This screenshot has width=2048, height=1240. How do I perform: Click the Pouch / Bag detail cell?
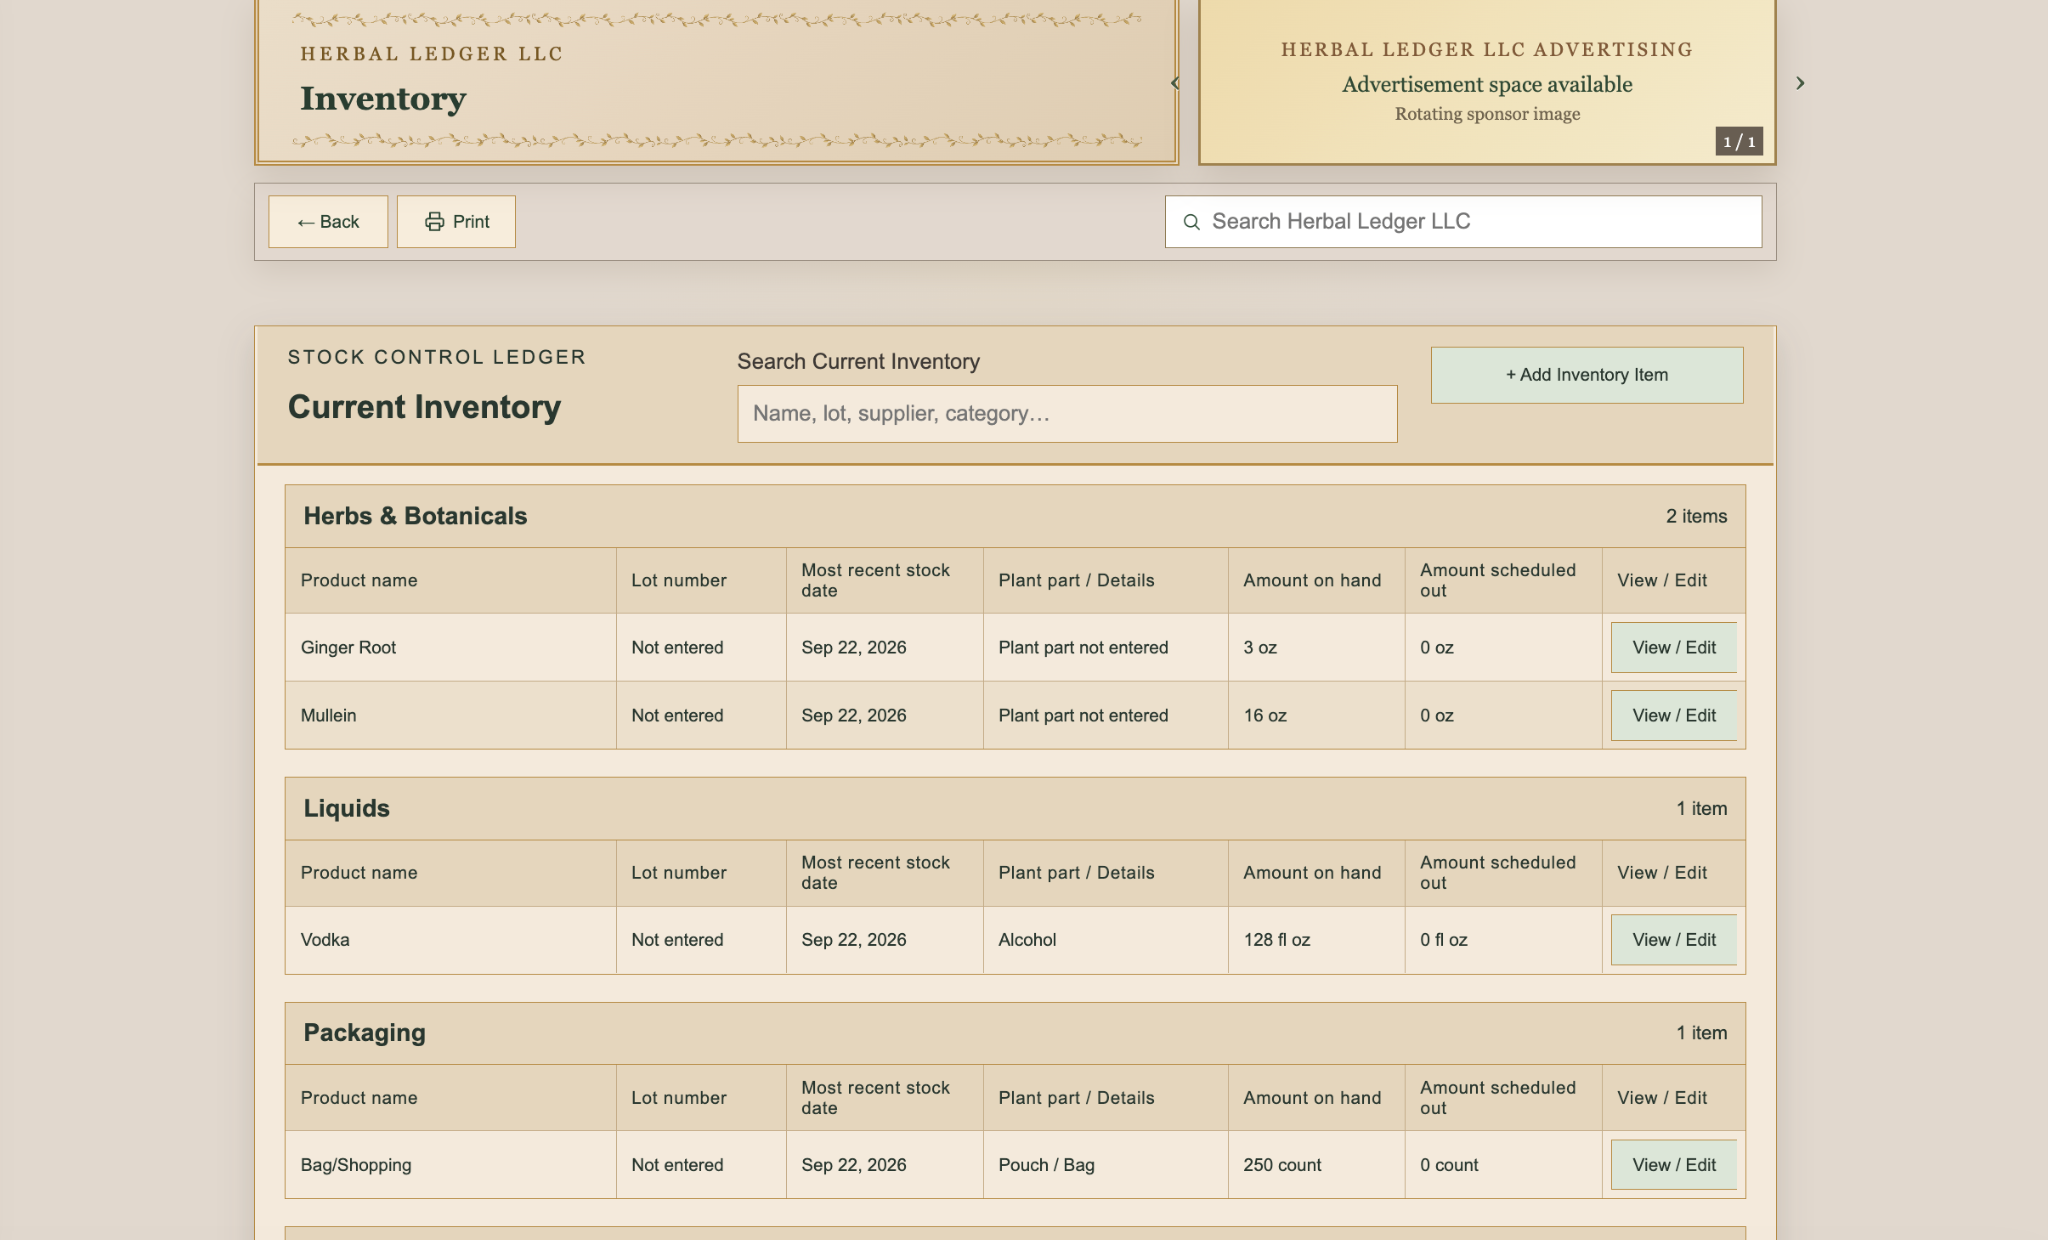click(x=1046, y=1164)
